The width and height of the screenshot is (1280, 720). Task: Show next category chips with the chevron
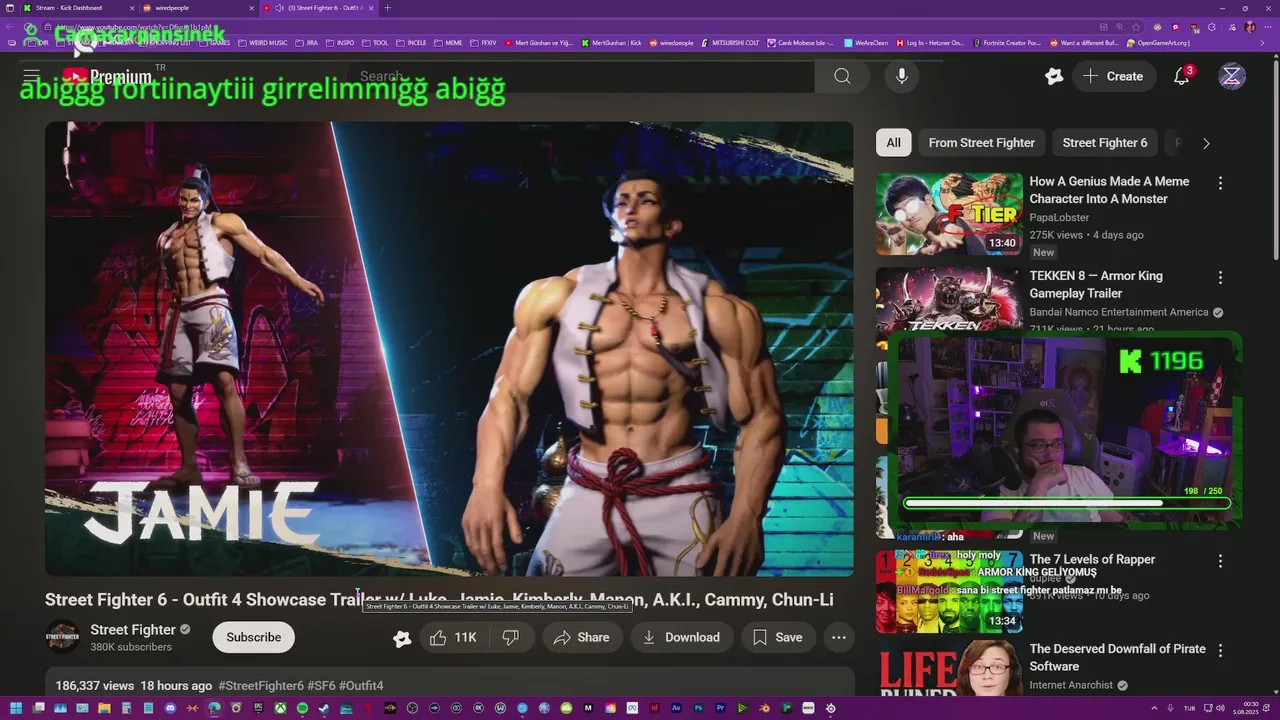1206,143
